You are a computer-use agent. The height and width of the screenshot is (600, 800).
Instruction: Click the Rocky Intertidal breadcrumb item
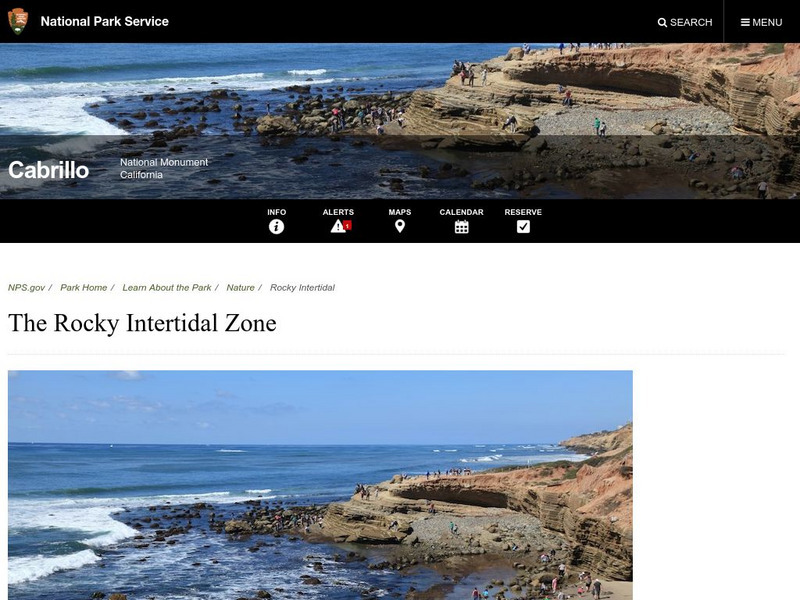[302, 288]
